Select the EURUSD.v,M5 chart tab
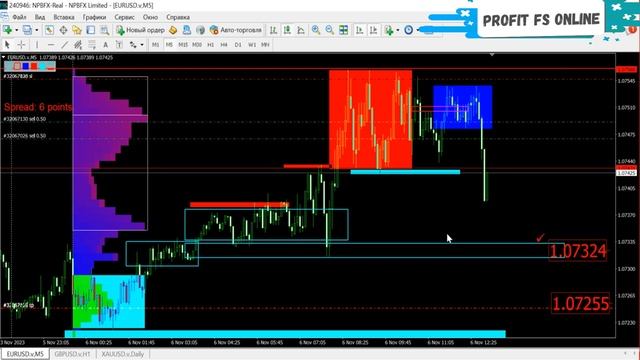The width and height of the screenshot is (640, 360). (25, 354)
